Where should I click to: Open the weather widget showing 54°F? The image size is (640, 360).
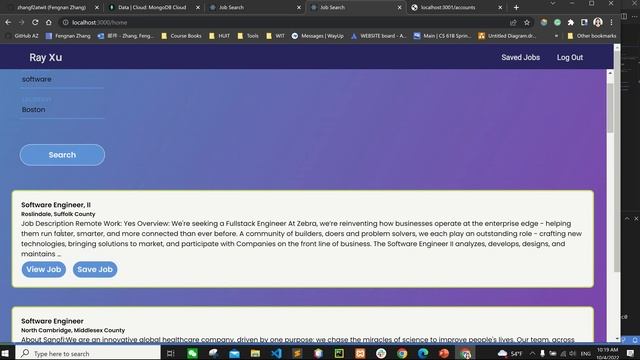[510, 353]
